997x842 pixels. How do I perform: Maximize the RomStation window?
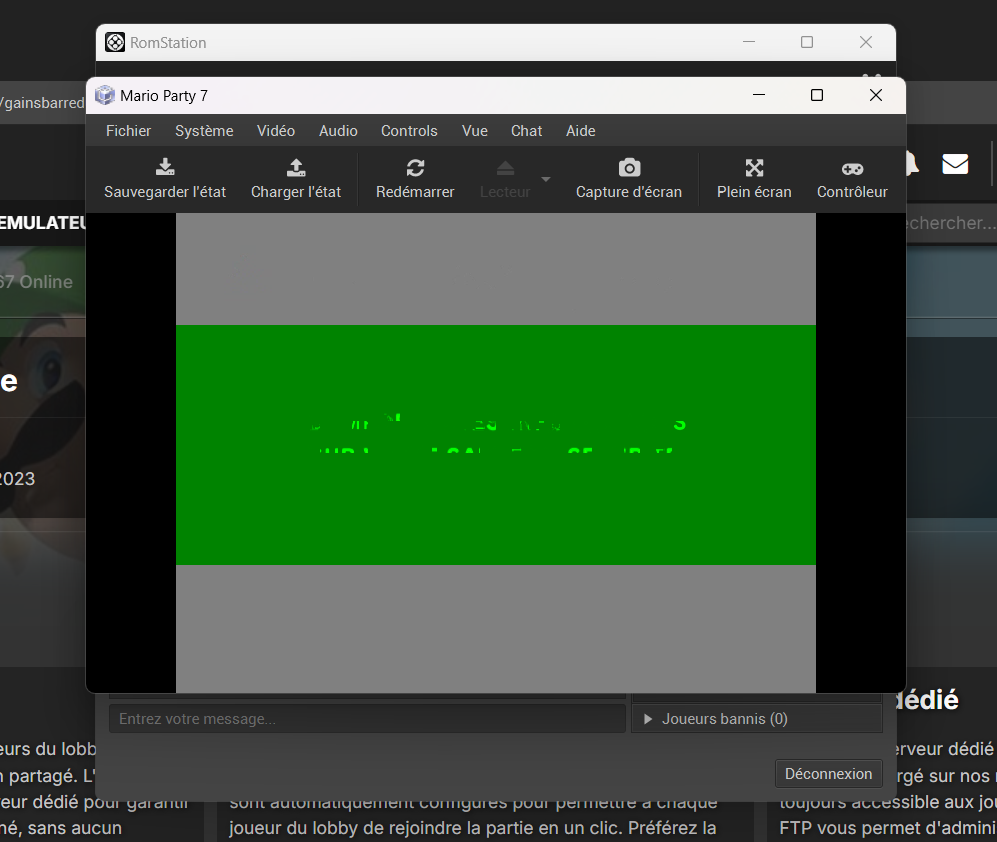[807, 42]
